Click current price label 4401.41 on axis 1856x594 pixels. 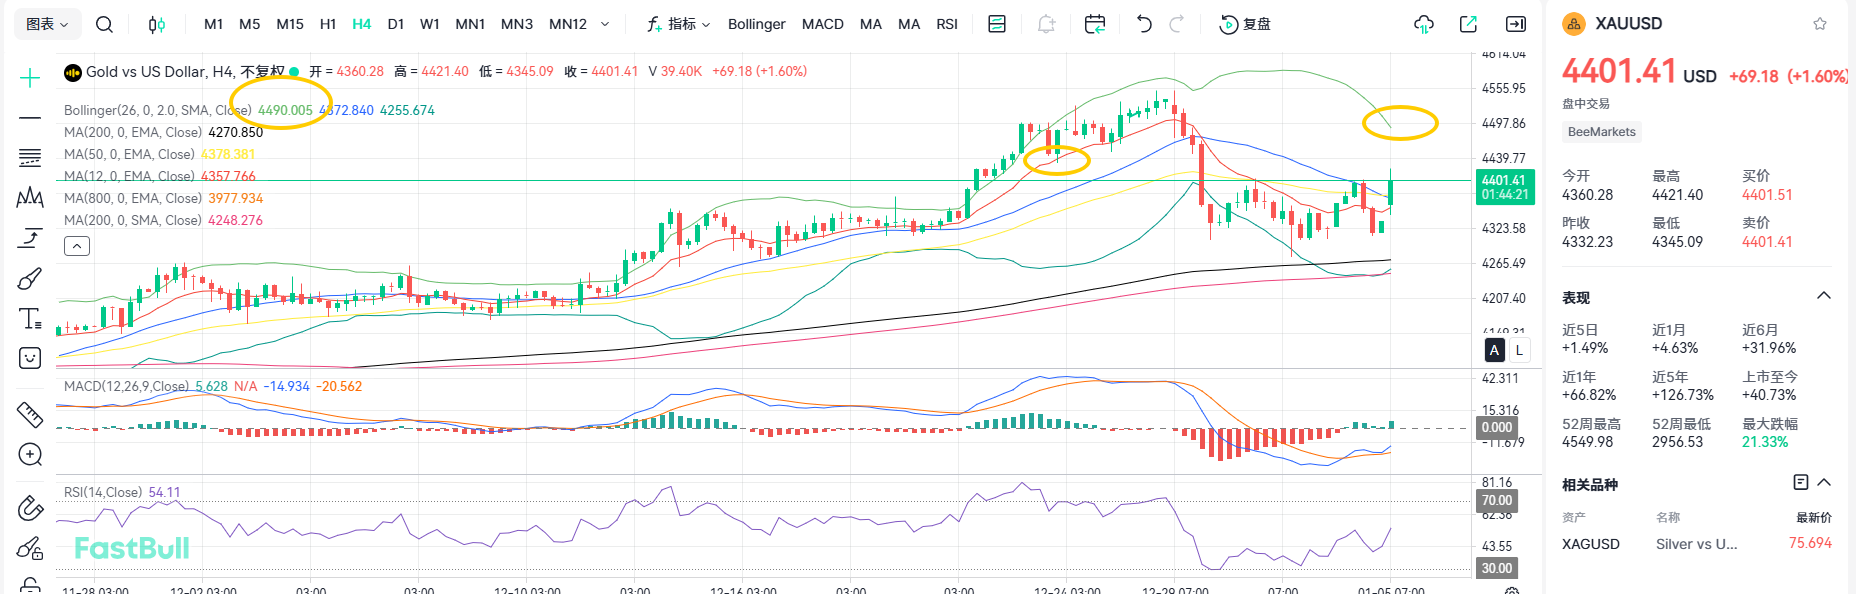(1505, 187)
